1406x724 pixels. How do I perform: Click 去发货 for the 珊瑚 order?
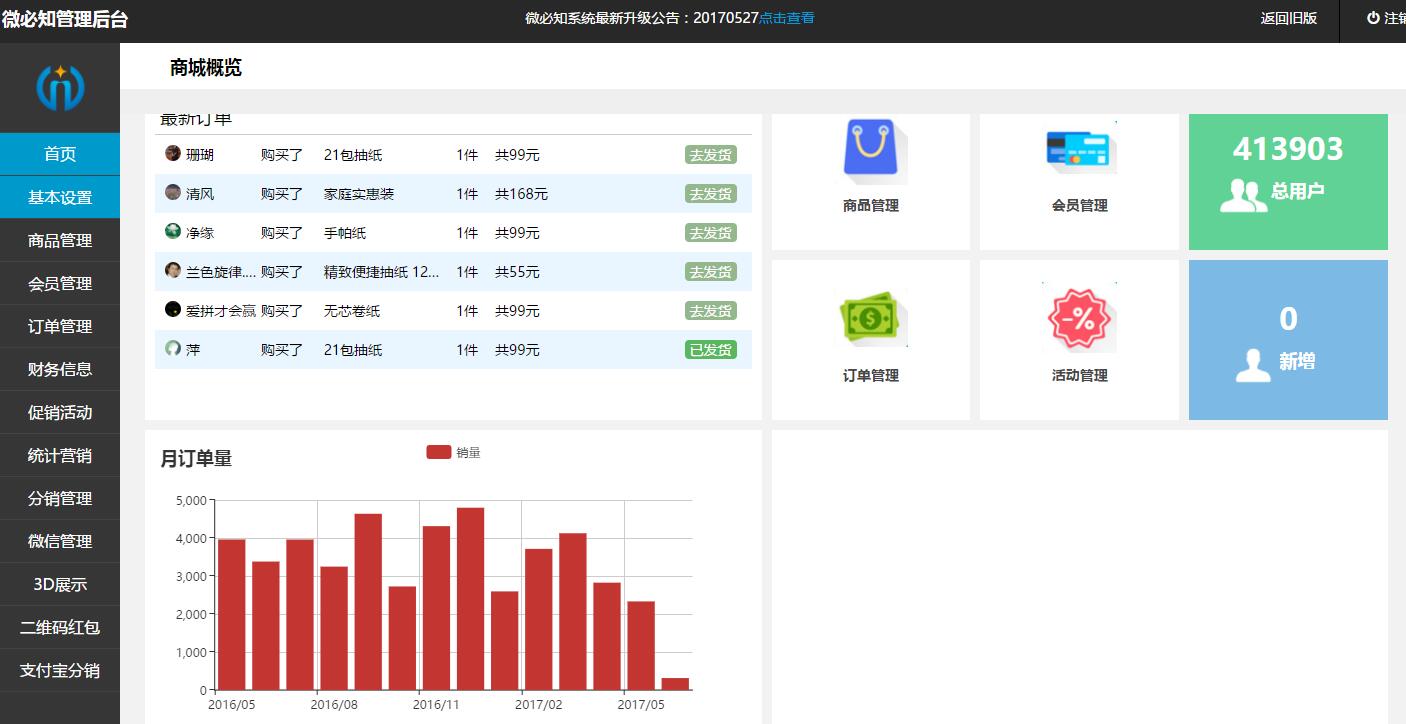710,155
